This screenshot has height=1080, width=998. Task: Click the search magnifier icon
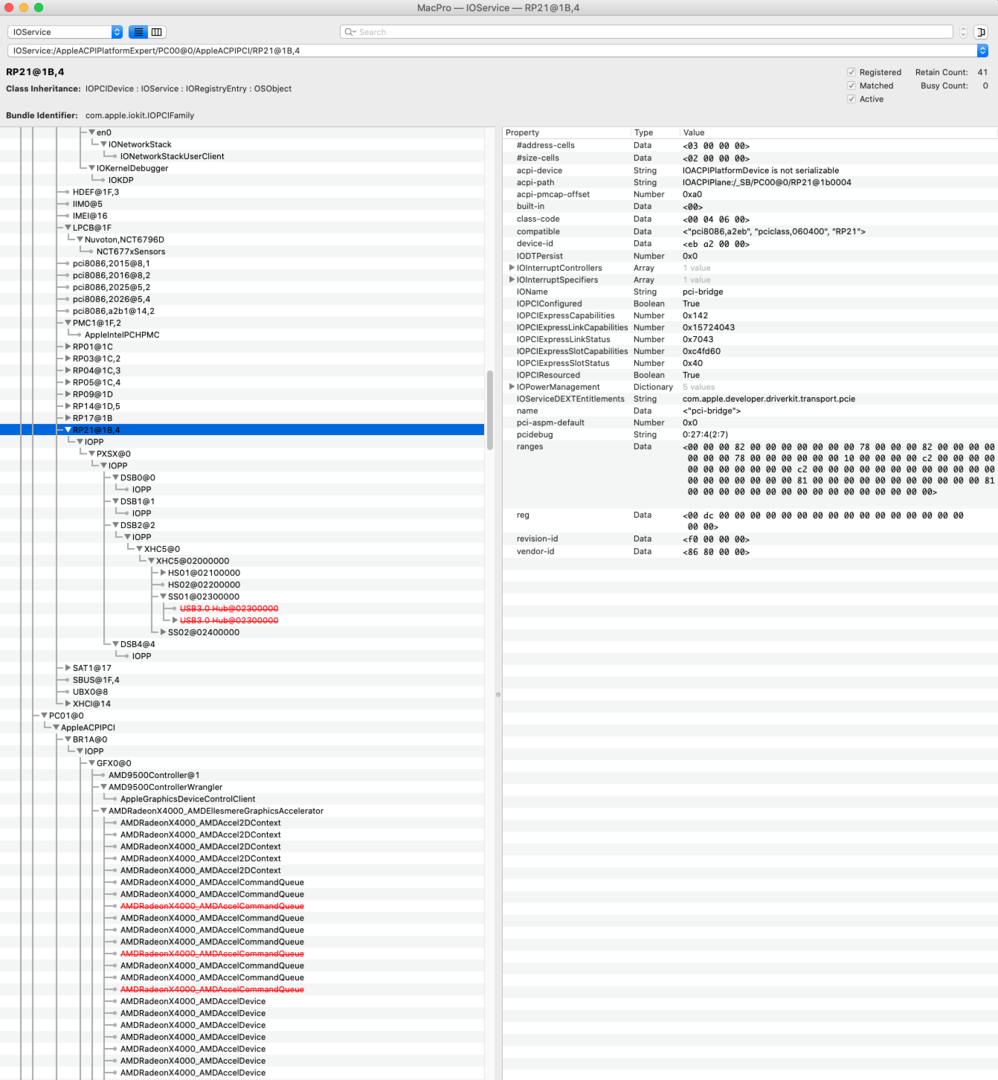pos(349,32)
